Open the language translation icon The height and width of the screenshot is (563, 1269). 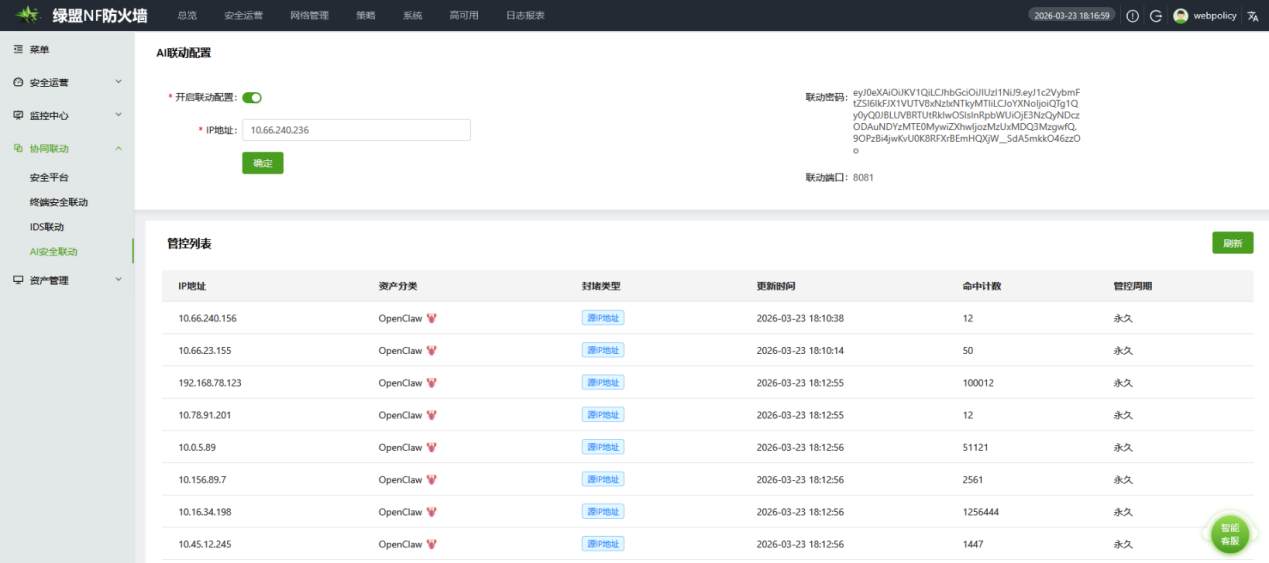click(x=1253, y=16)
